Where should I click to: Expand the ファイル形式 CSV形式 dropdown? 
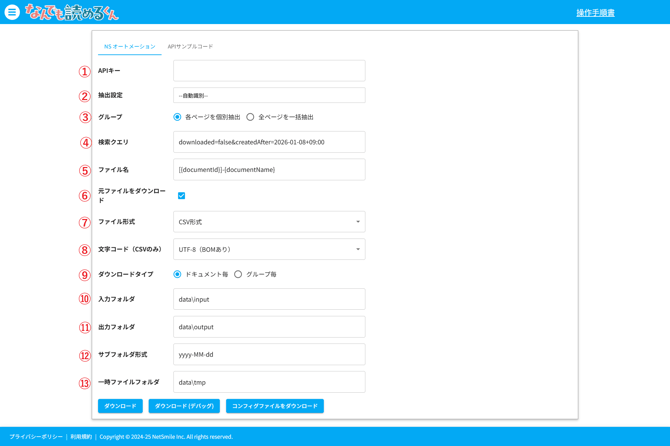[x=269, y=222]
